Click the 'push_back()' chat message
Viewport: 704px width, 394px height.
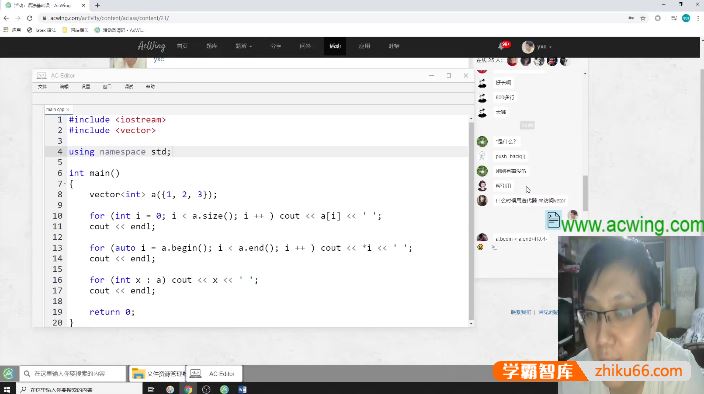[510, 156]
